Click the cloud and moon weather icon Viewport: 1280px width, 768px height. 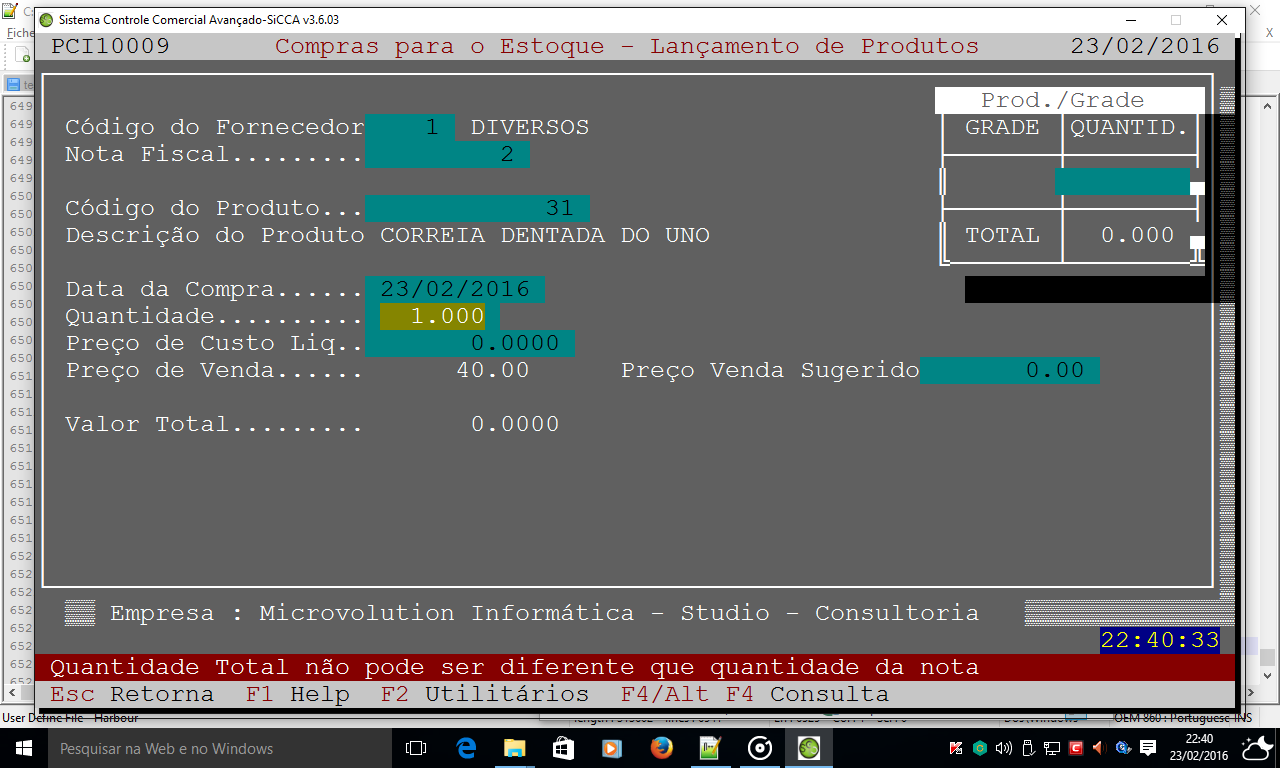pyautogui.click(x=1257, y=748)
